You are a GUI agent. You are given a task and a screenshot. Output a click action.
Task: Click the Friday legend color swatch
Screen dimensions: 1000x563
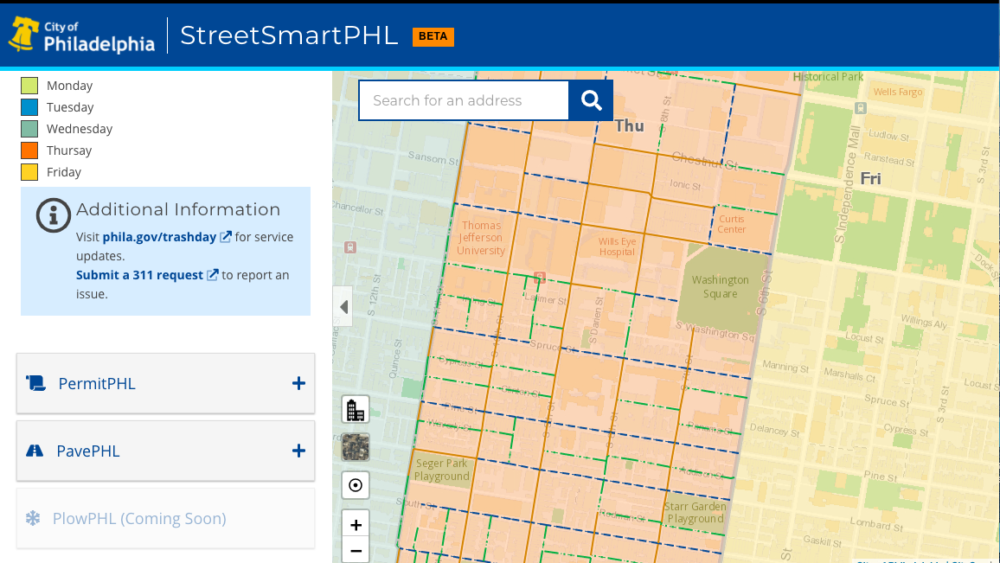[x=29, y=172]
